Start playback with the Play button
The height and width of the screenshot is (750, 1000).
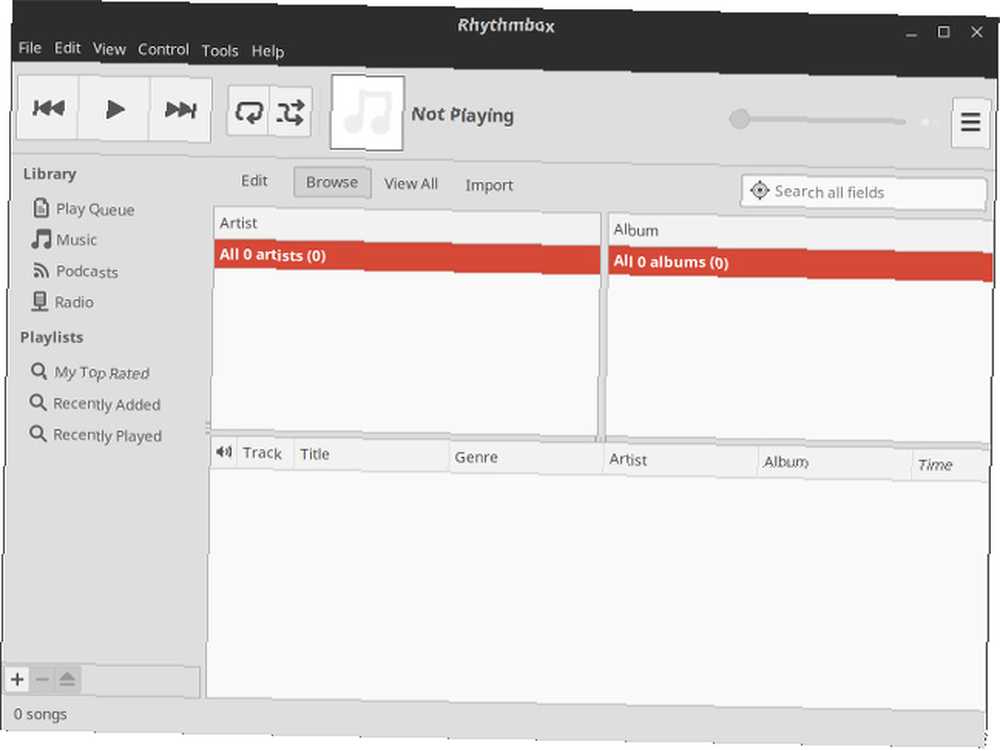pyautogui.click(x=115, y=109)
